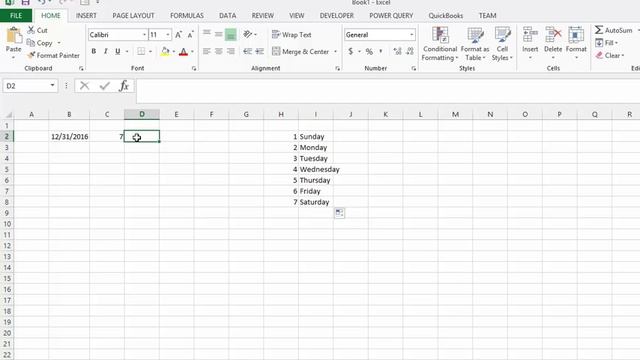The height and width of the screenshot is (360, 640).
Task: Open font size dropdown
Action: tap(168, 35)
